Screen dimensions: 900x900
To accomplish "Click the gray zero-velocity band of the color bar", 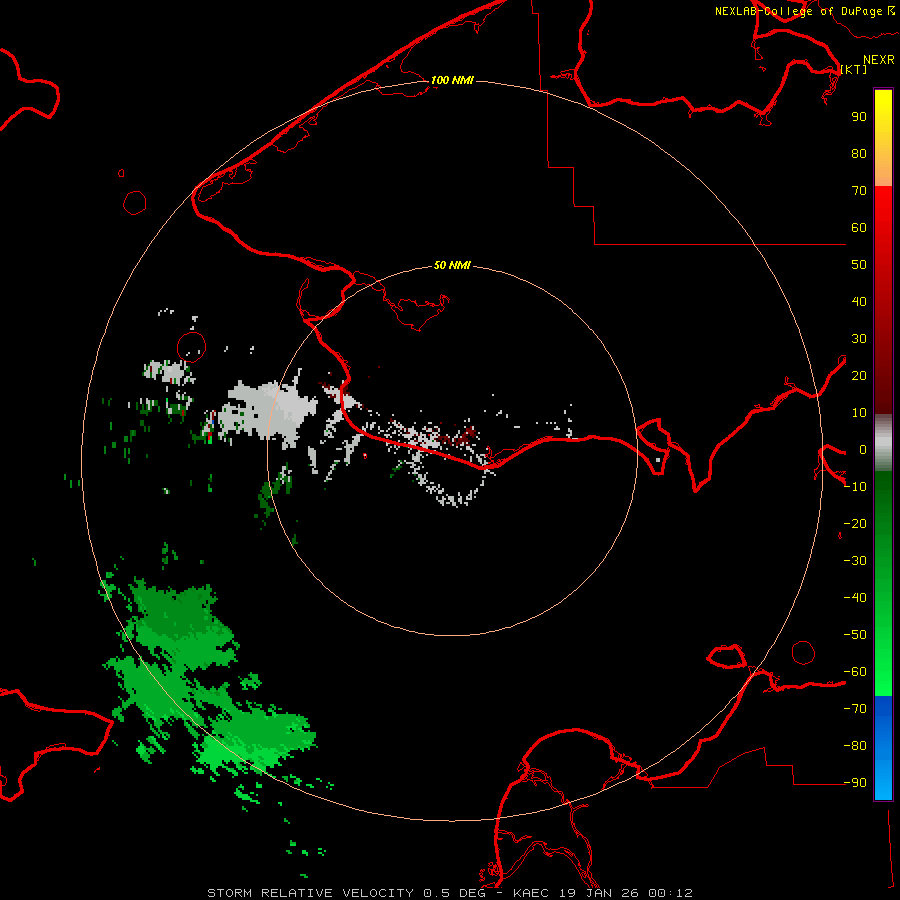I will (x=883, y=443).
